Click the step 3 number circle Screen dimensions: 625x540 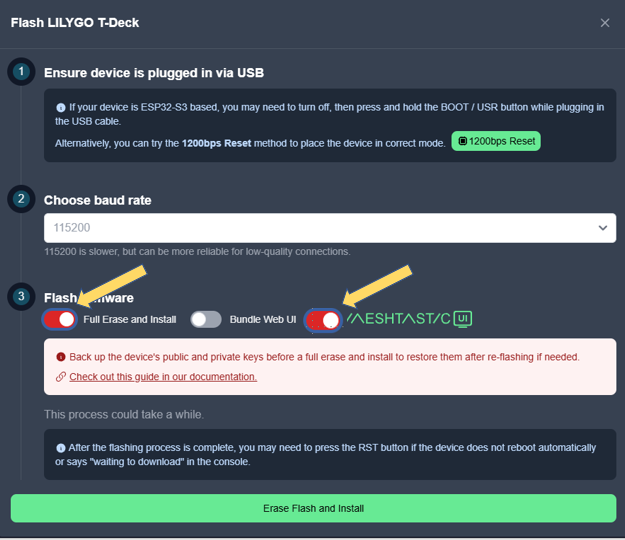21,296
